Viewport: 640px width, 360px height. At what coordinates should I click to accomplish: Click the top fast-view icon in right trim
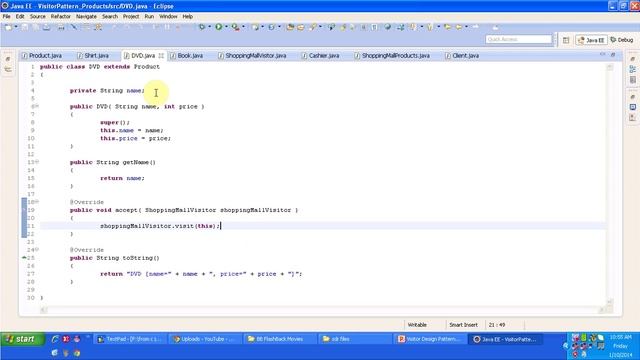(x=633, y=59)
